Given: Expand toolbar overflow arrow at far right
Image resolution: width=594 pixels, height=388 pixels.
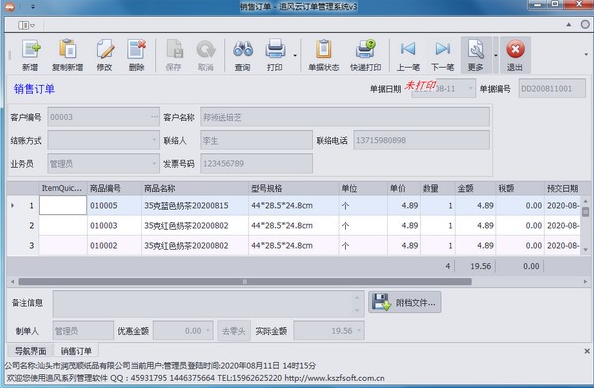Looking at the screenshot, I should pyautogui.click(x=586, y=55).
